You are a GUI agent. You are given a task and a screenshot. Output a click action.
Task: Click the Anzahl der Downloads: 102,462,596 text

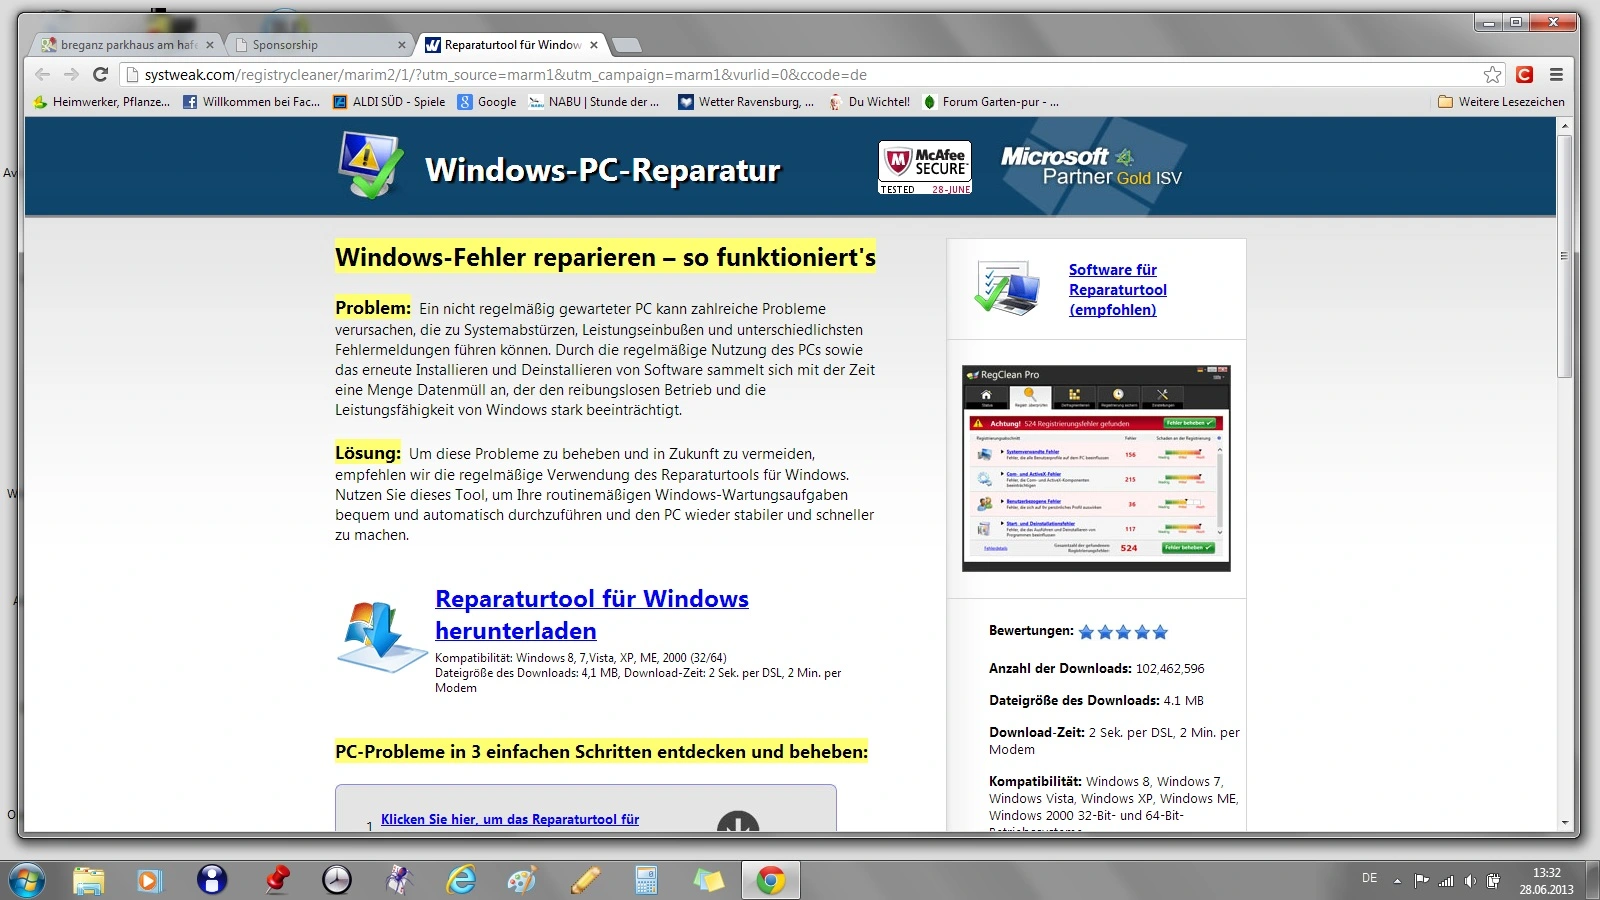point(1097,669)
